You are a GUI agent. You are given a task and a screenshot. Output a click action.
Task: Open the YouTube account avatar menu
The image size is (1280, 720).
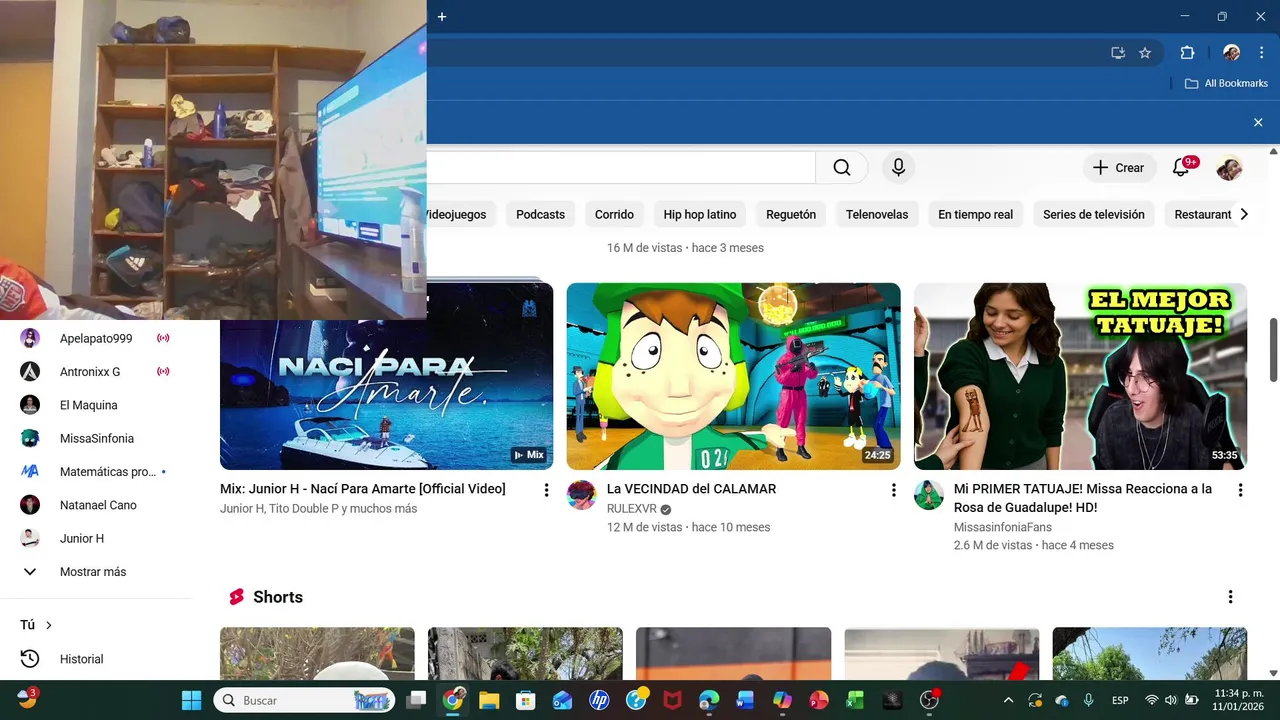pos(1229,168)
